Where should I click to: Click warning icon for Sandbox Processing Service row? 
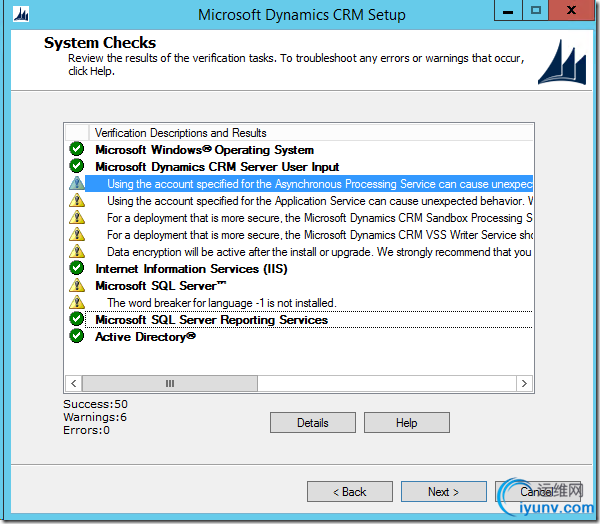(77, 217)
